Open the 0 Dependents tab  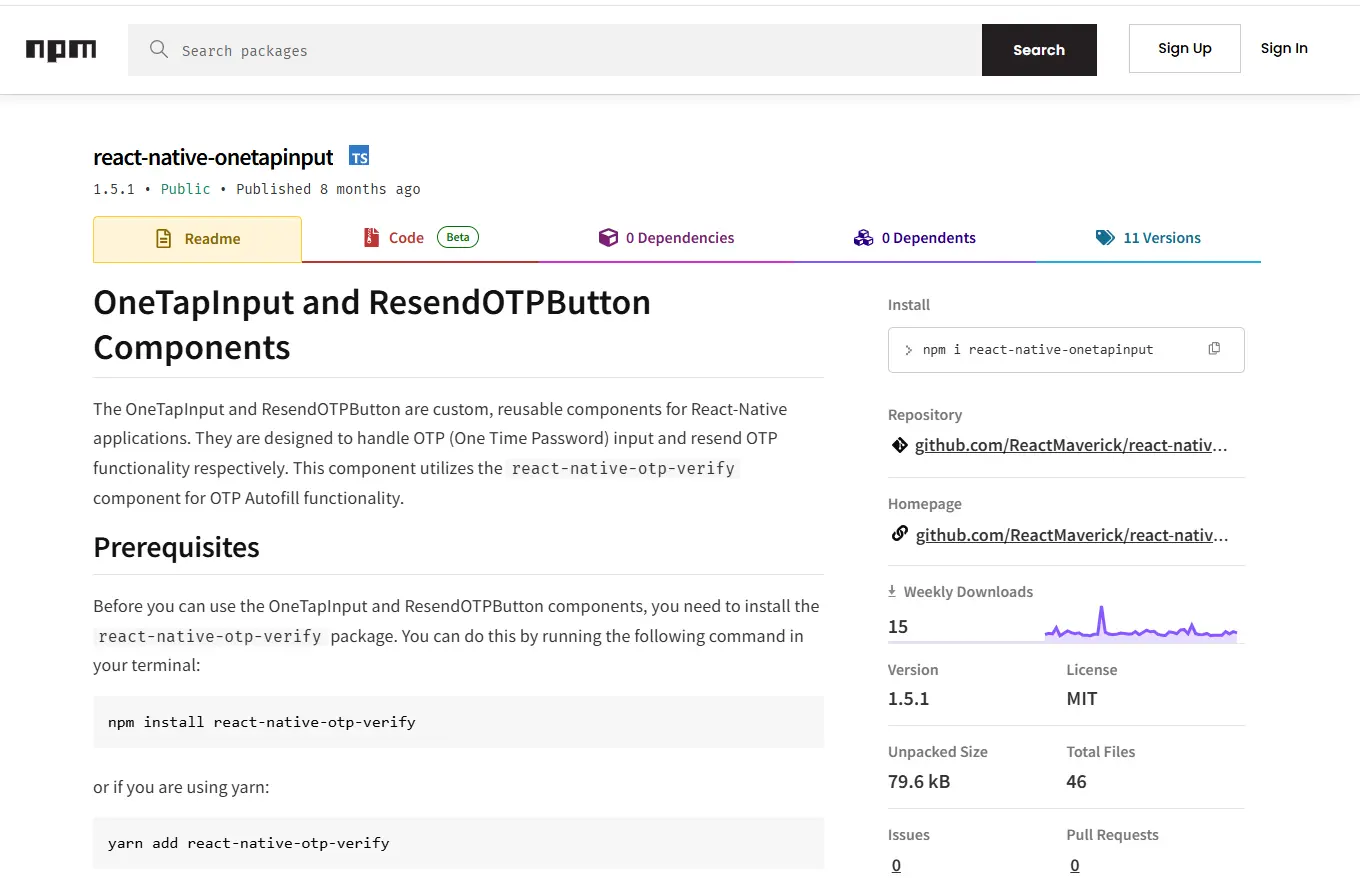(x=914, y=238)
